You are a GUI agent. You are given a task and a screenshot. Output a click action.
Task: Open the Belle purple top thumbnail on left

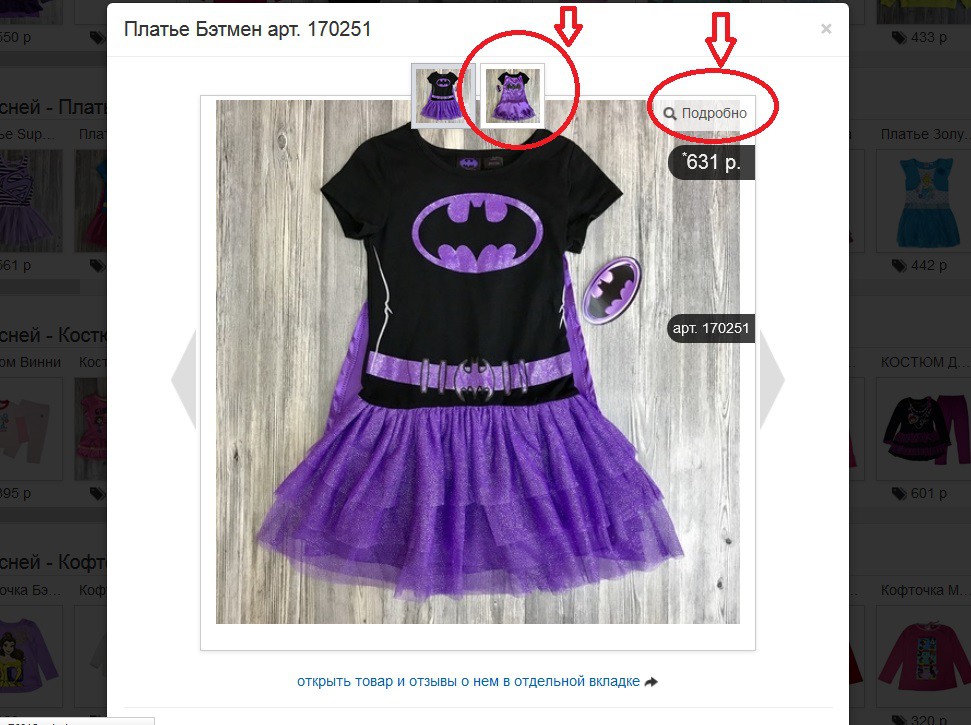(x=30, y=657)
